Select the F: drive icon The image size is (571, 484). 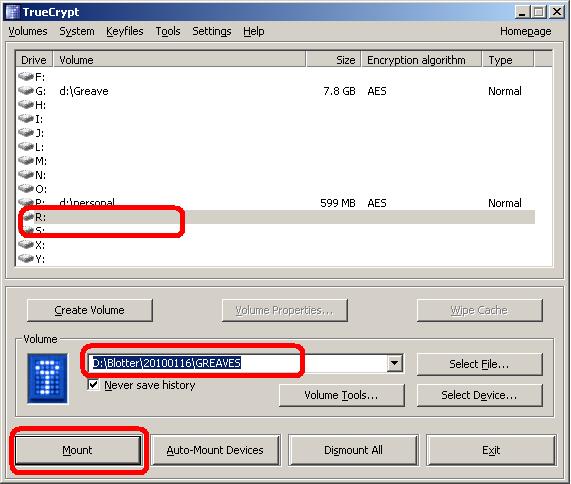pos(26,76)
